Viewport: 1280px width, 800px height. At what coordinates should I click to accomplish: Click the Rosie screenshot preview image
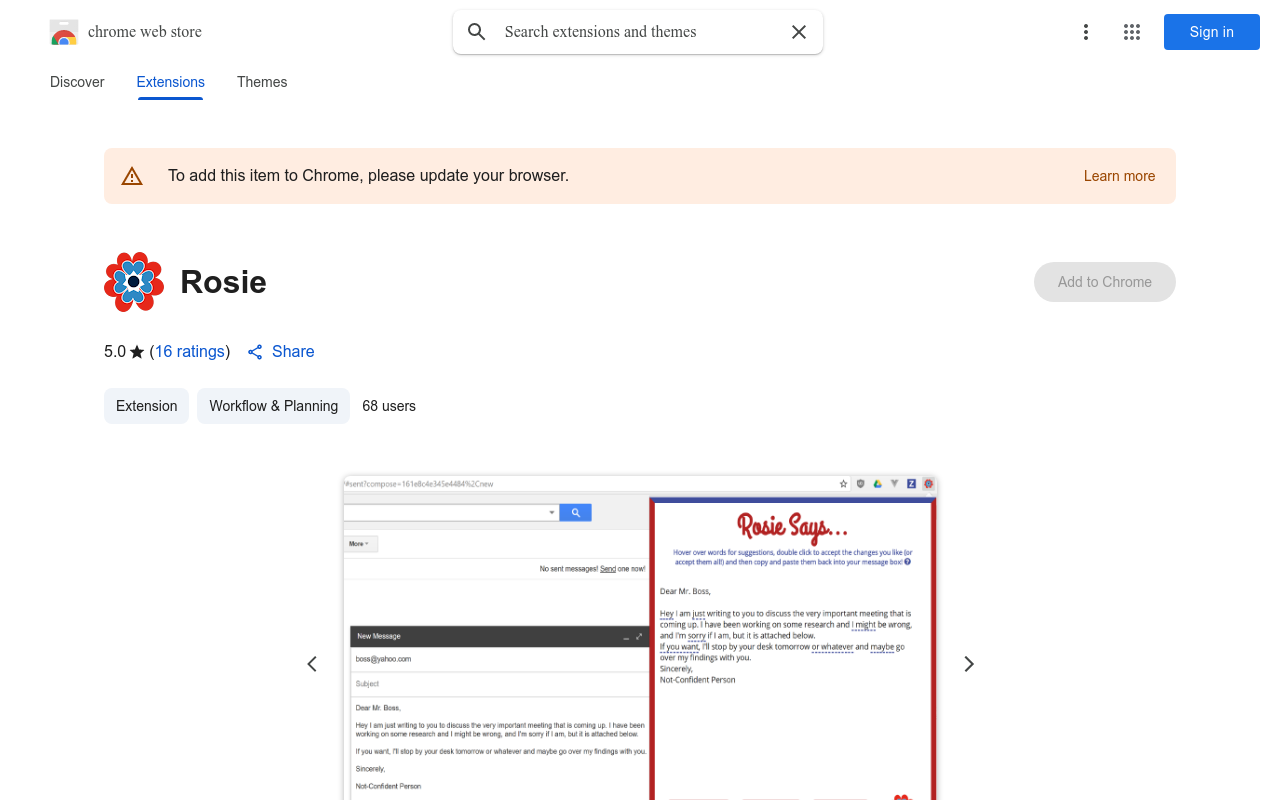(640, 637)
